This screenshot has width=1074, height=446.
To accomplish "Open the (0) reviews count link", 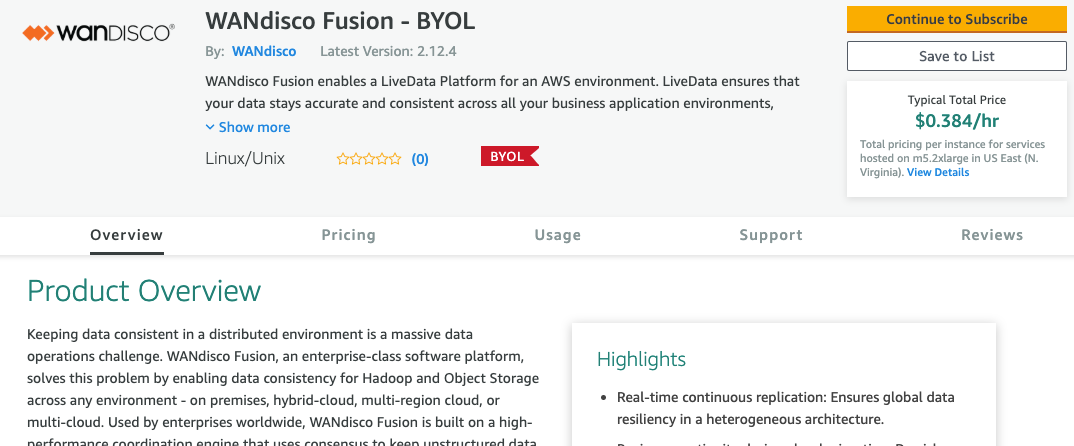I will click(420, 160).
